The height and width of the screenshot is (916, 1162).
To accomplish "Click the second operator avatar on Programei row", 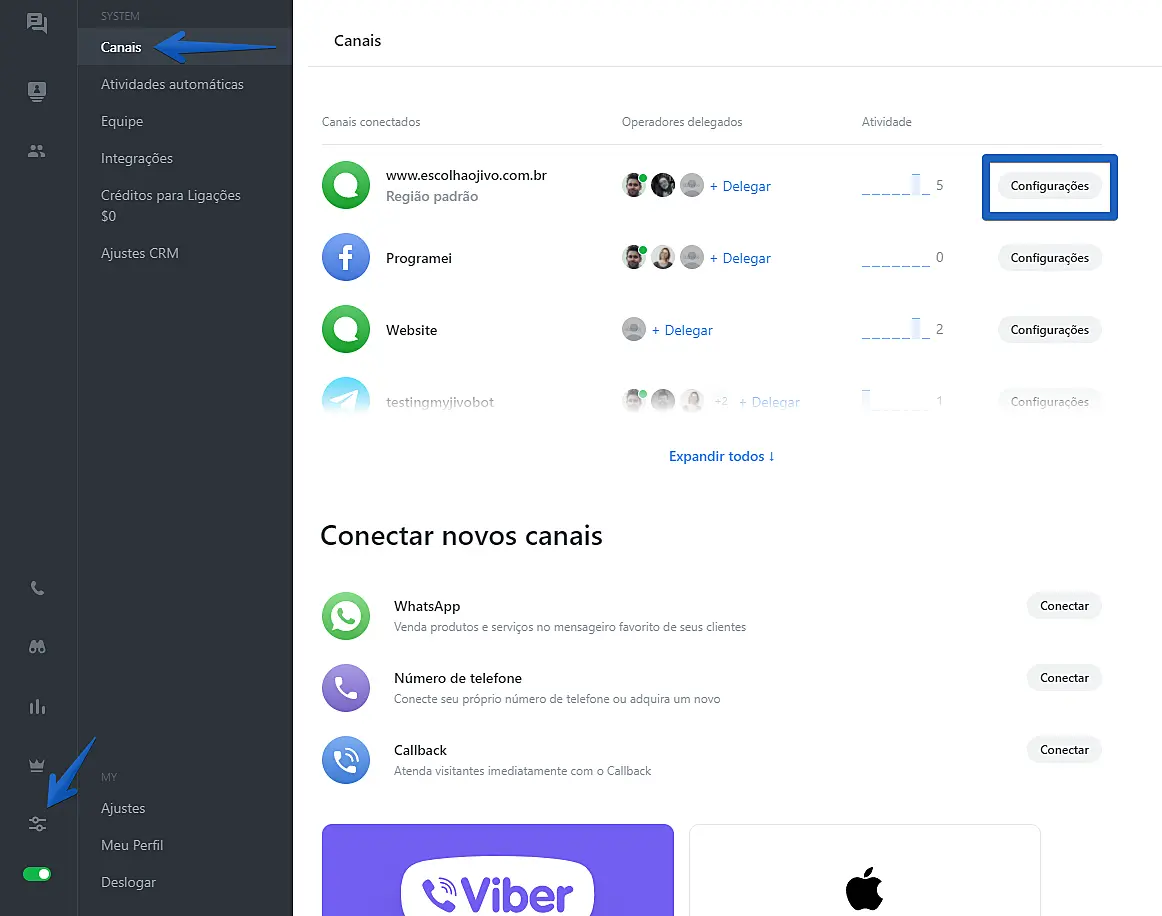I will [x=663, y=257].
